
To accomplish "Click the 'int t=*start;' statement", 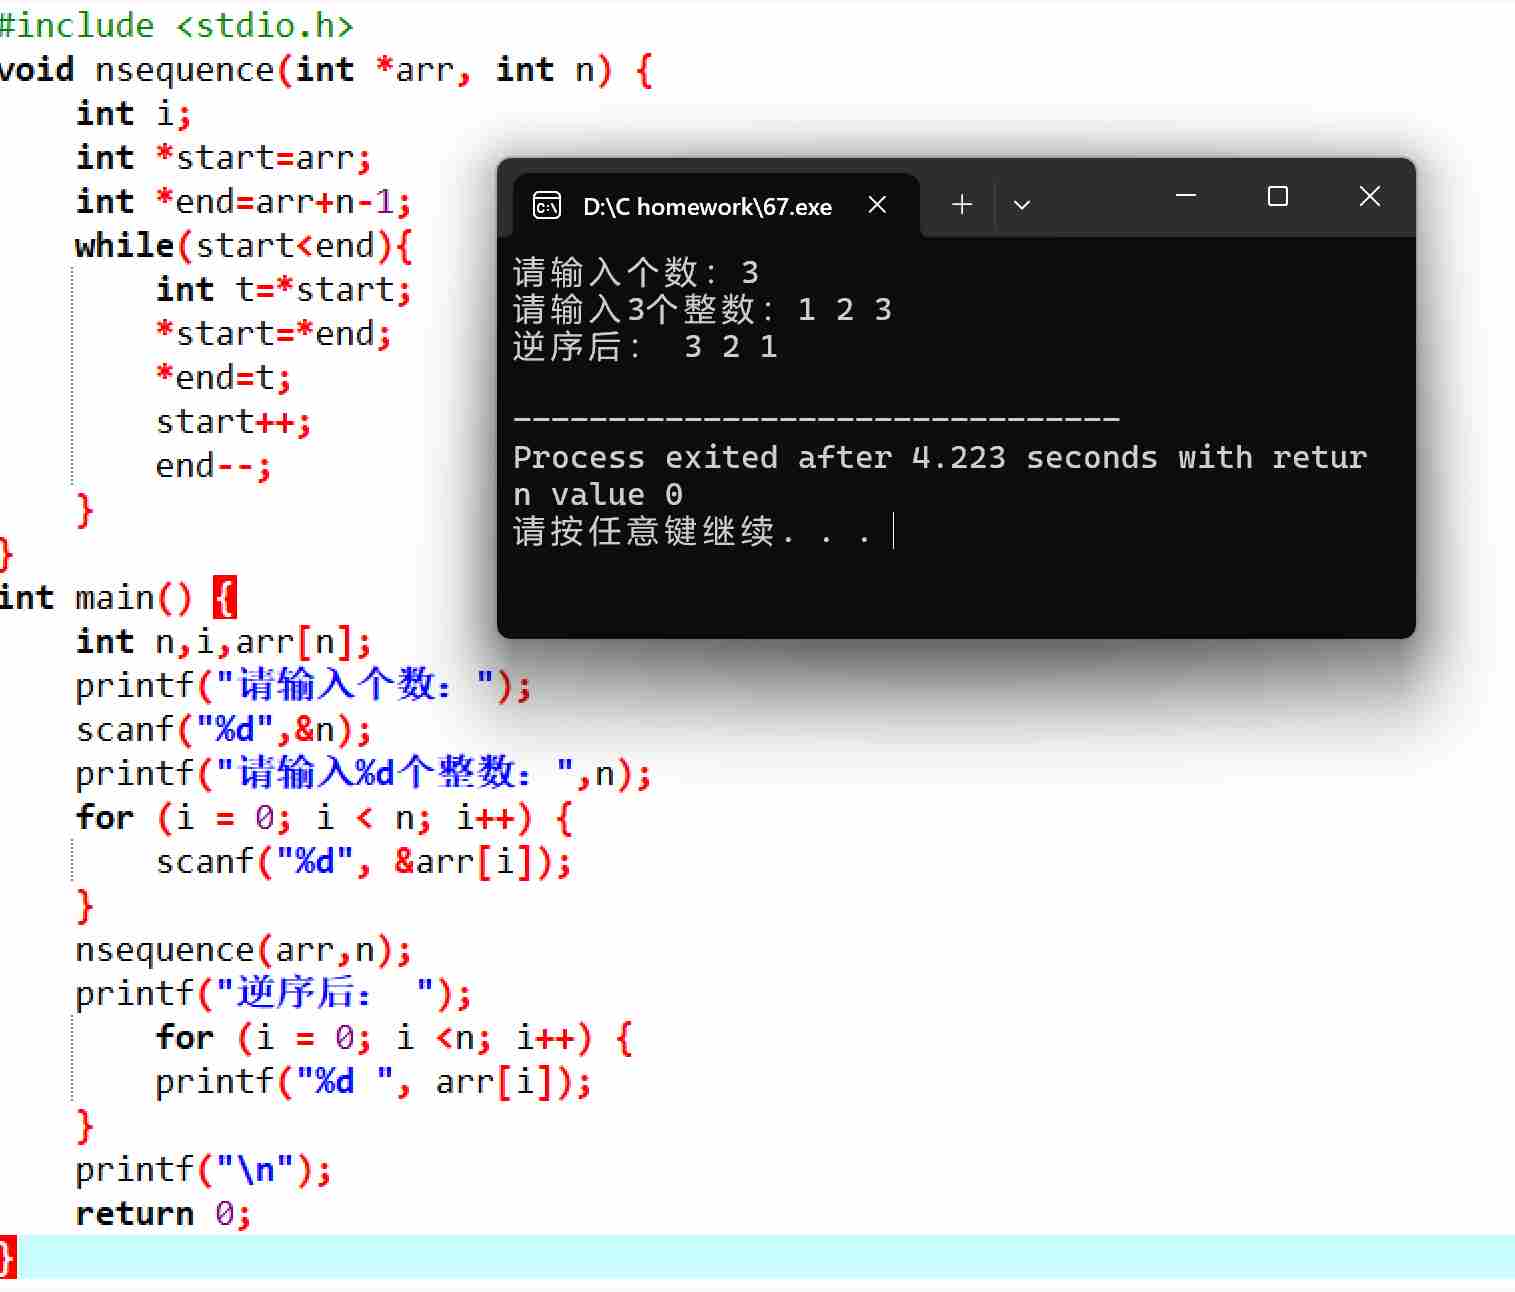I will tap(283, 289).
